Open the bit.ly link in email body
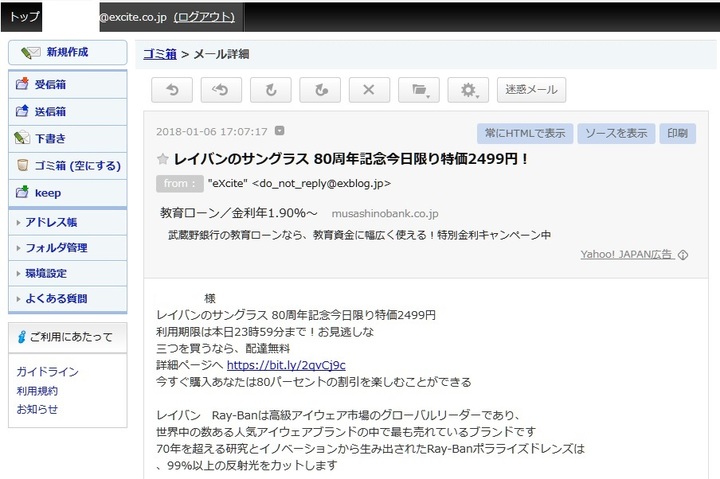Viewport: 720px width, 479px height. click(286, 365)
